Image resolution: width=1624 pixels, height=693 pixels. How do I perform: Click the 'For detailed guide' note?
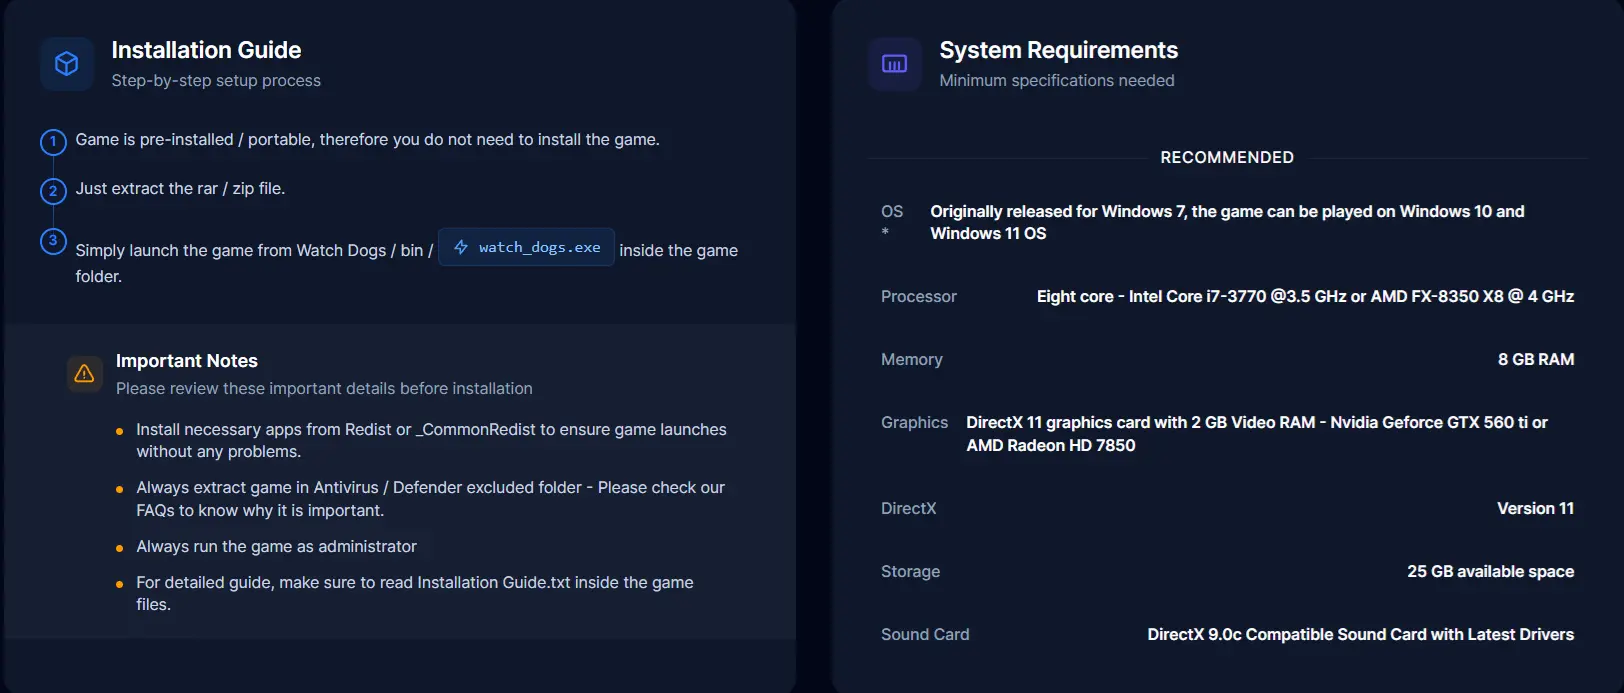[415, 594]
